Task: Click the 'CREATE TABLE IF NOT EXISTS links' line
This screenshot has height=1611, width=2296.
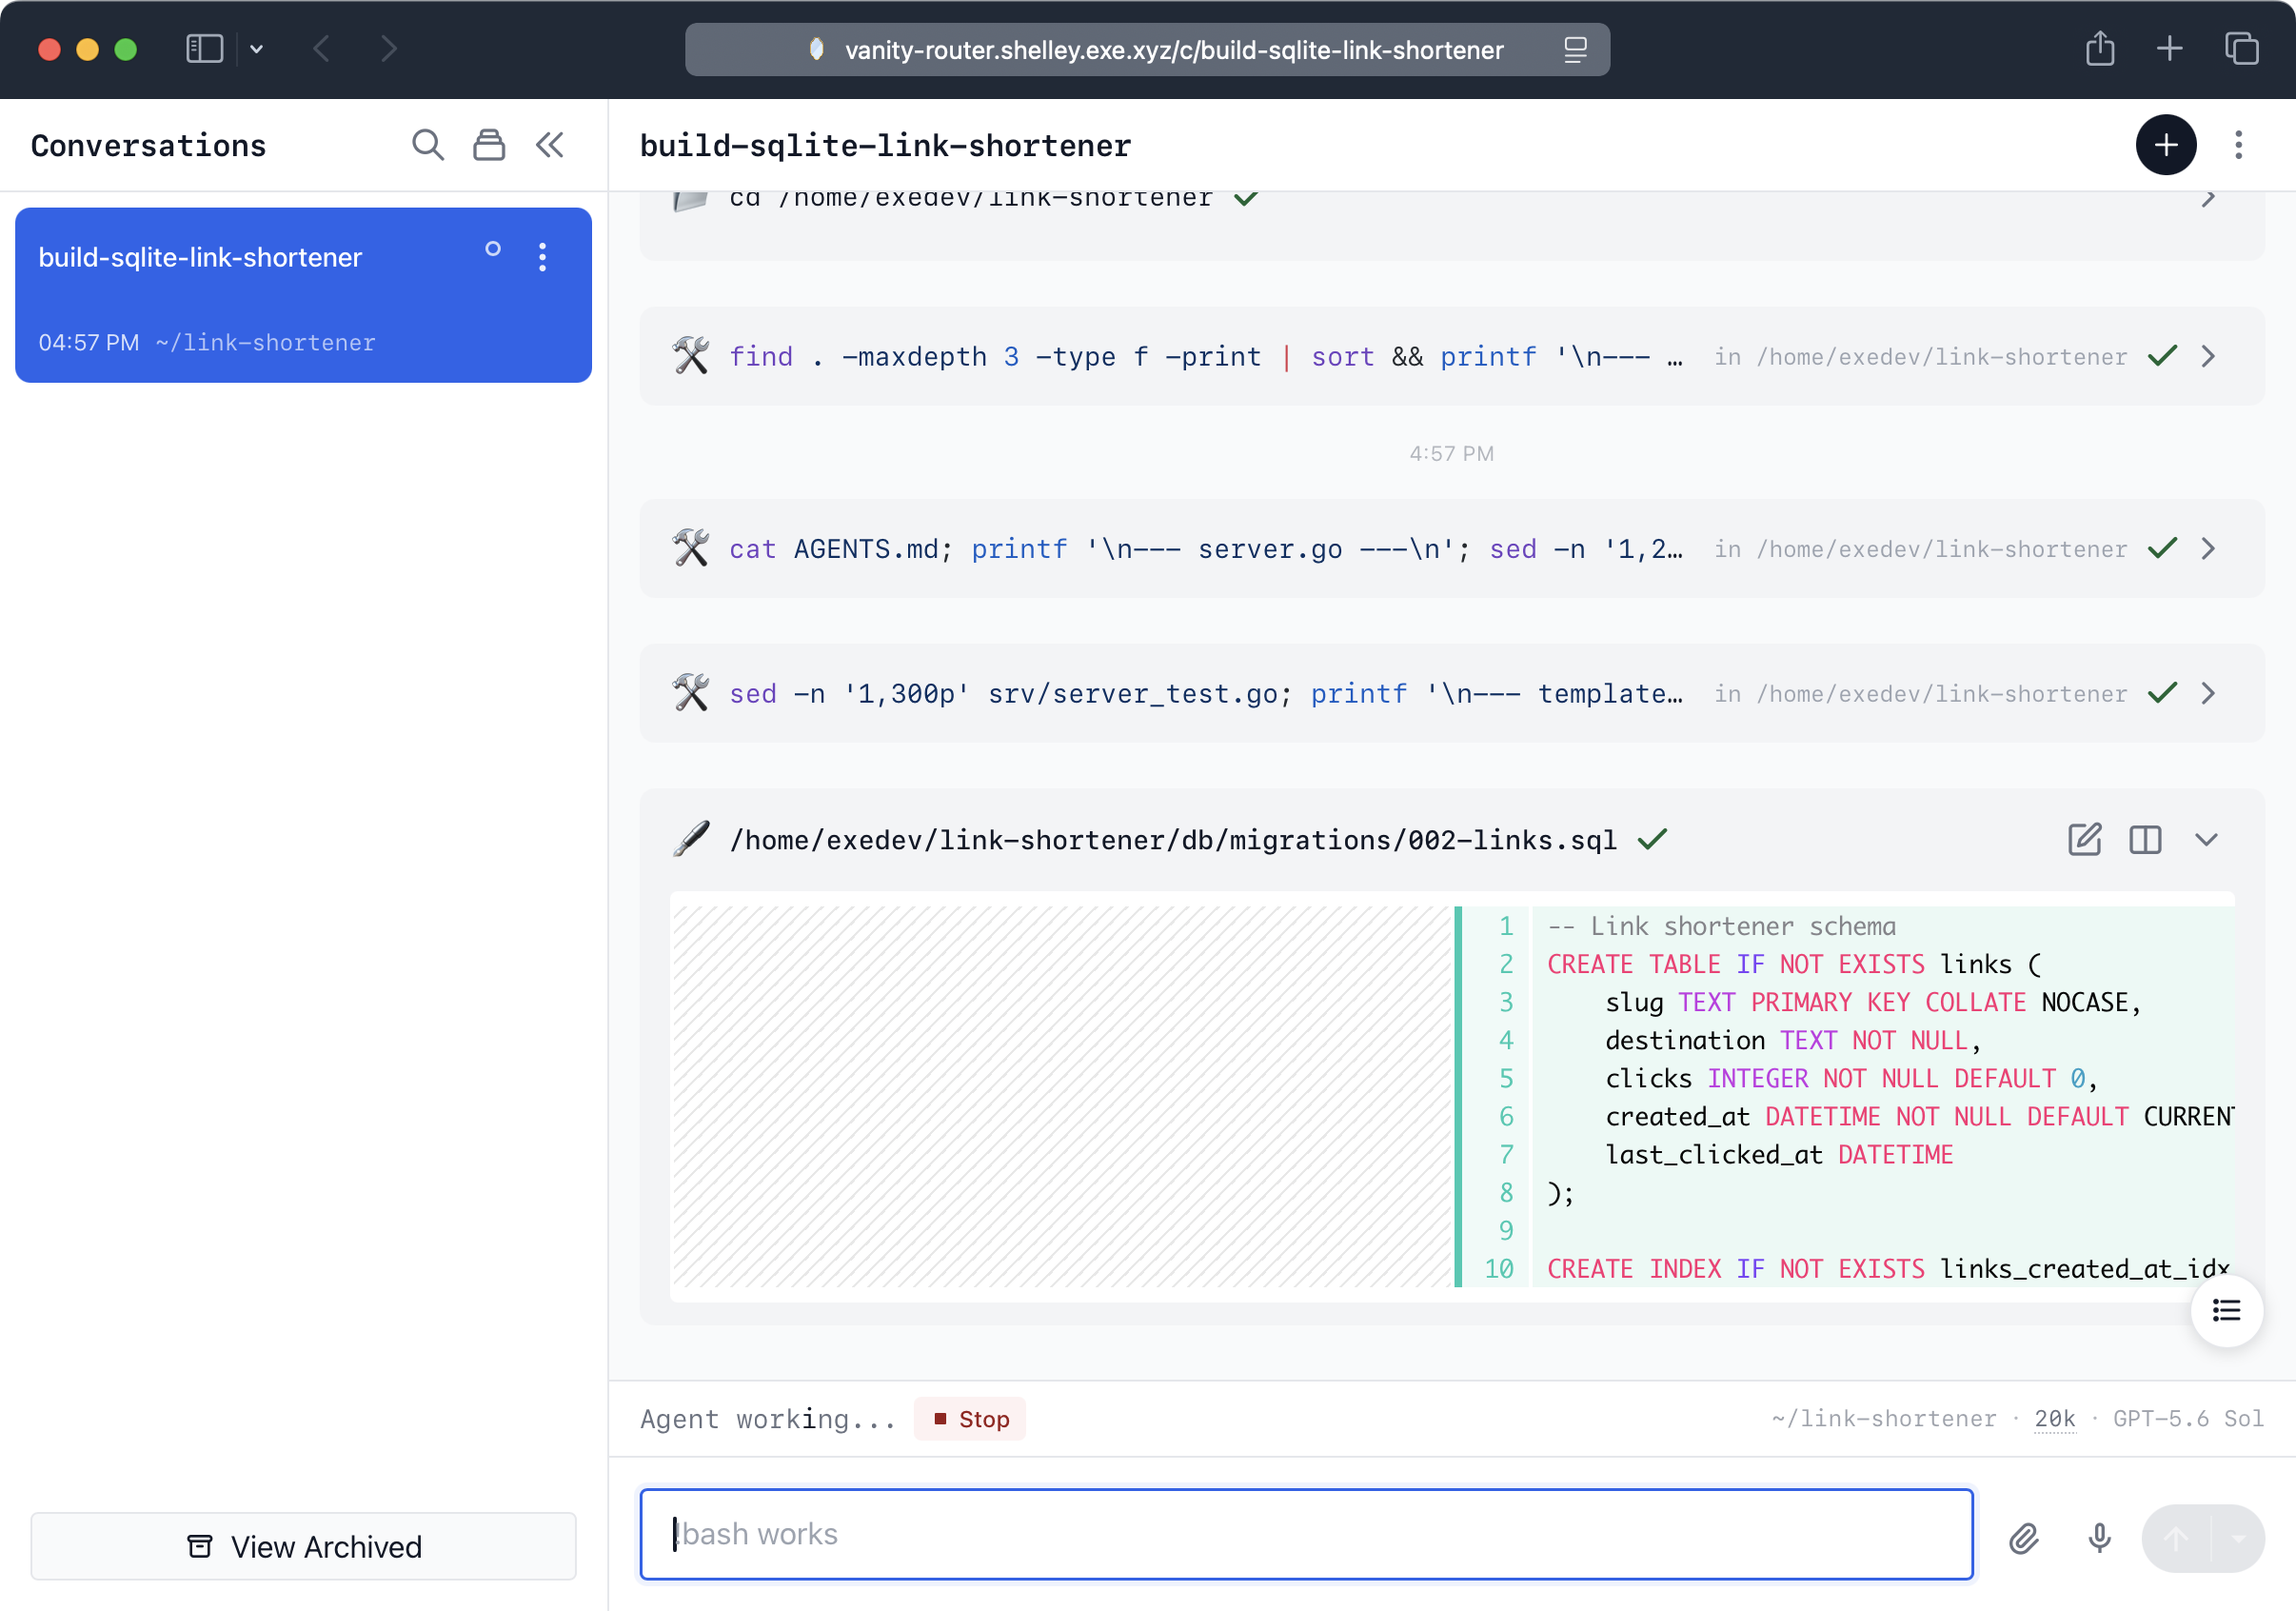Action: 1794,964
